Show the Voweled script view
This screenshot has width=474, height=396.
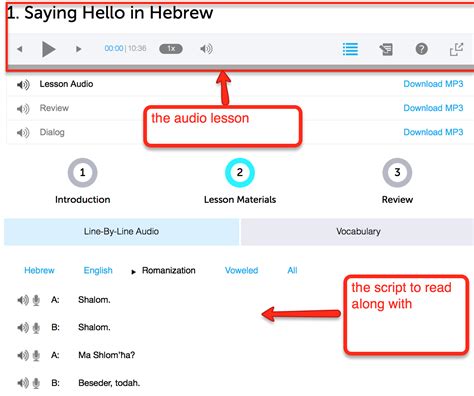241,270
